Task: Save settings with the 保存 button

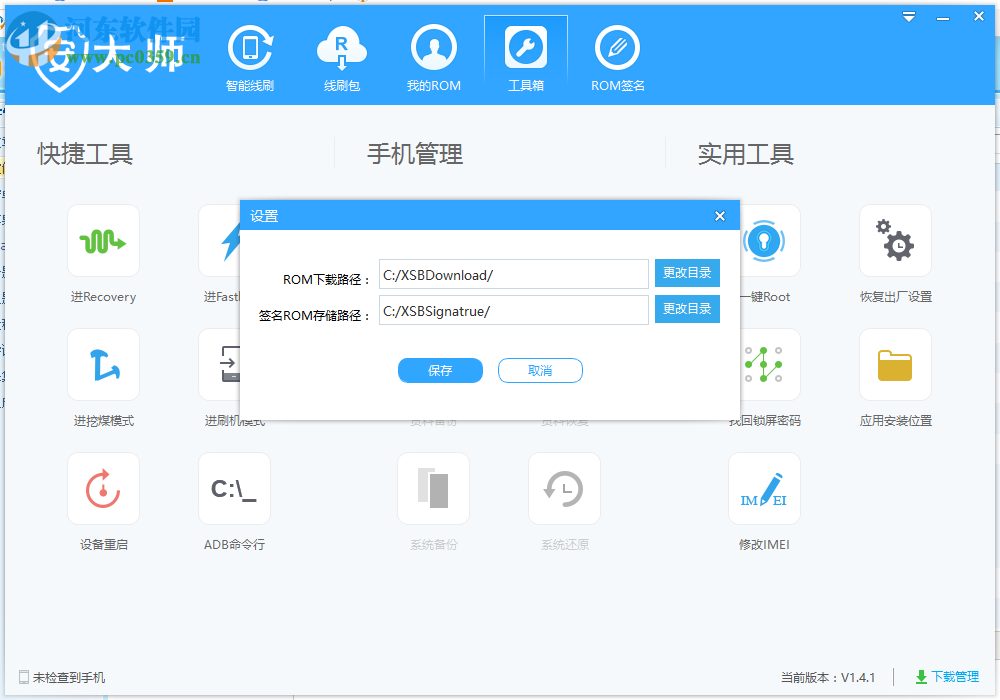Action: pyautogui.click(x=440, y=370)
